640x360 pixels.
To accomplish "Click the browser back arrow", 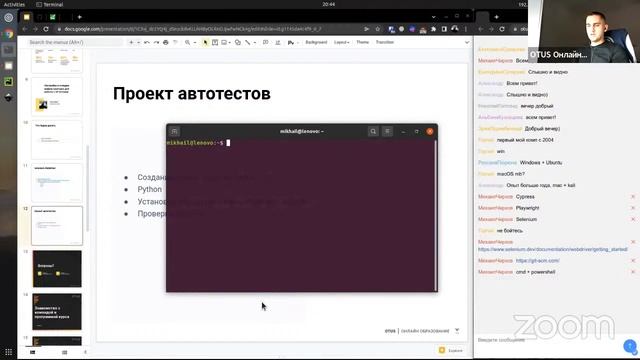I will pos(24,29).
